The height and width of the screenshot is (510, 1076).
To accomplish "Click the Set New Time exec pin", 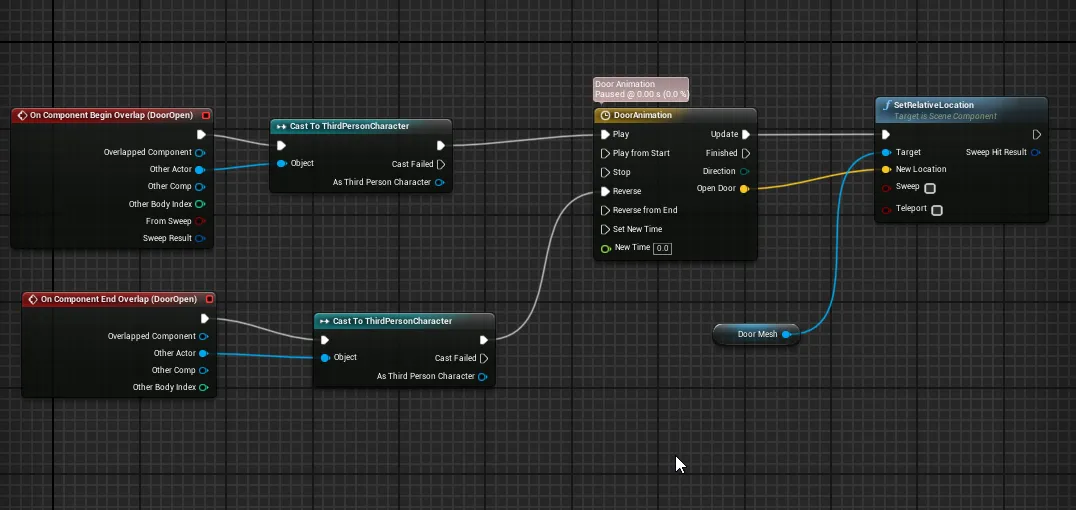I will pyautogui.click(x=605, y=229).
